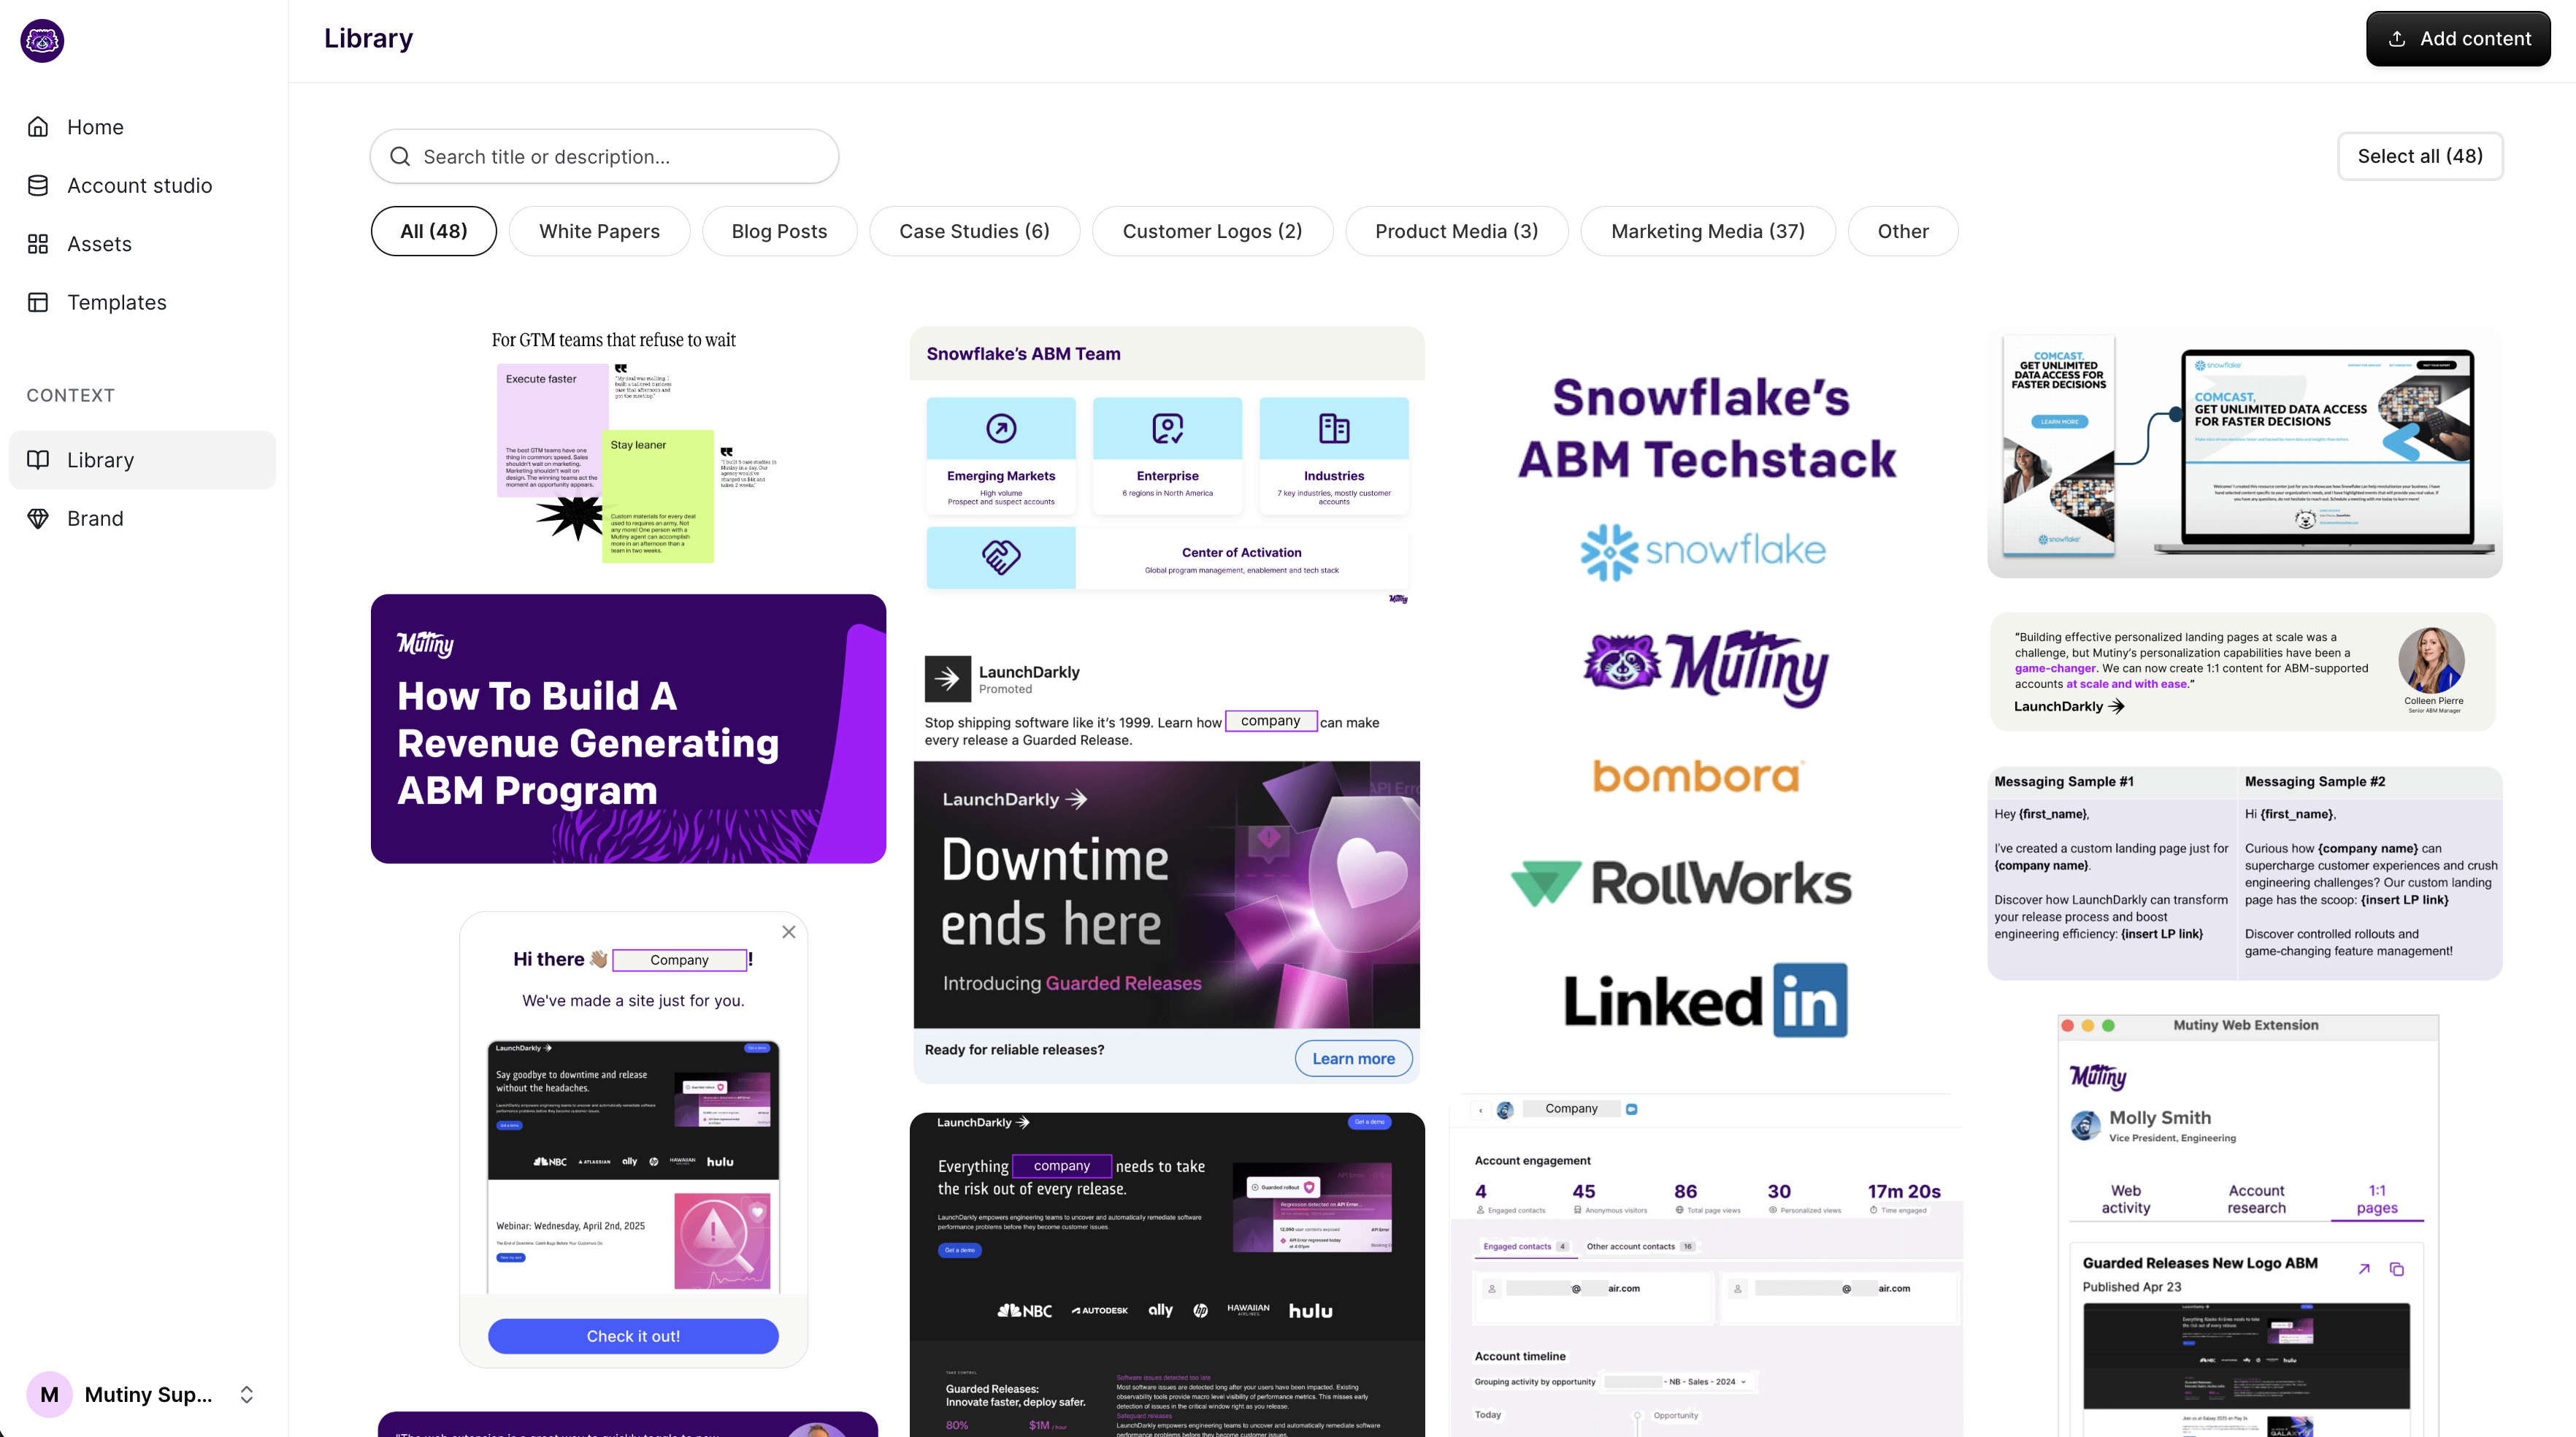2576x1437 pixels.
Task: Click Emerging Markets arrow icon tile
Action: (1001, 428)
